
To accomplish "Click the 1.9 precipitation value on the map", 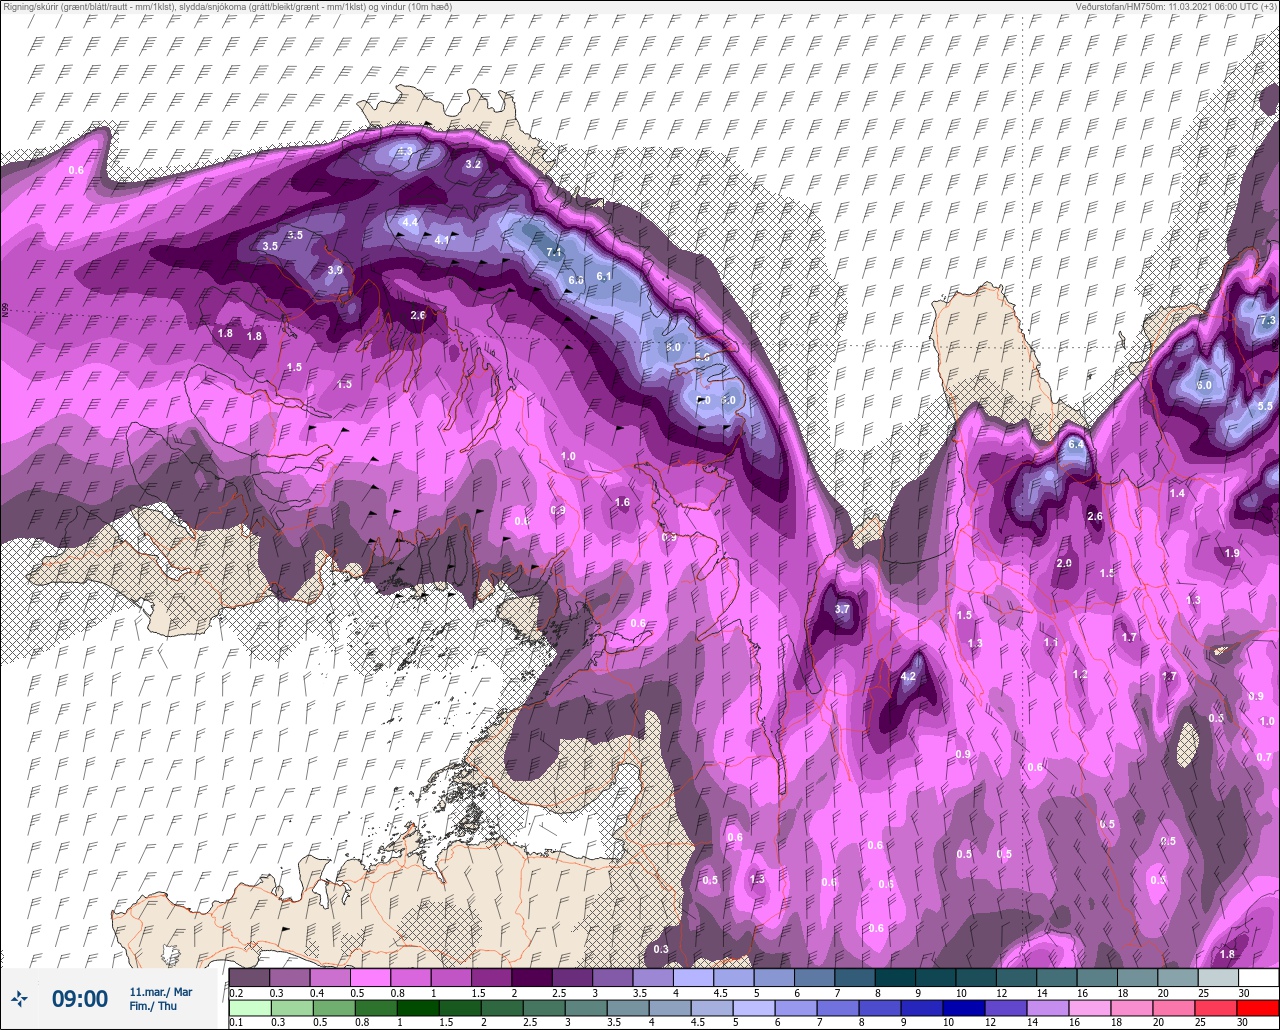I will tap(1232, 553).
